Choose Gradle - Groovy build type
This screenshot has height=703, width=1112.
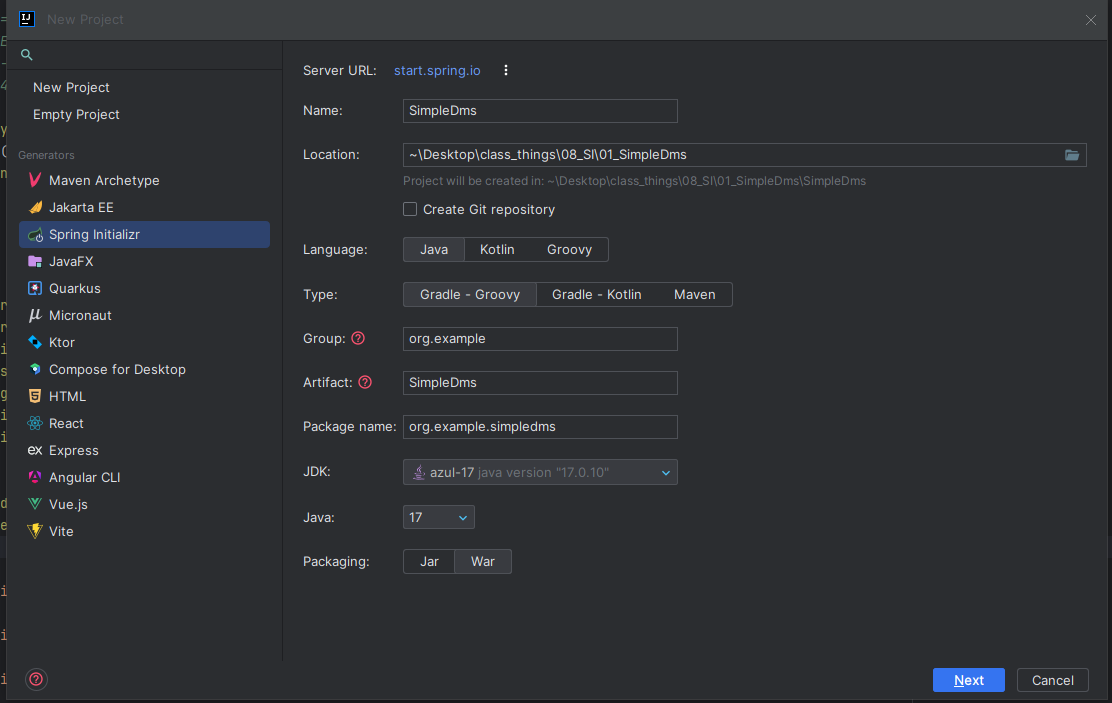click(x=469, y=294)
